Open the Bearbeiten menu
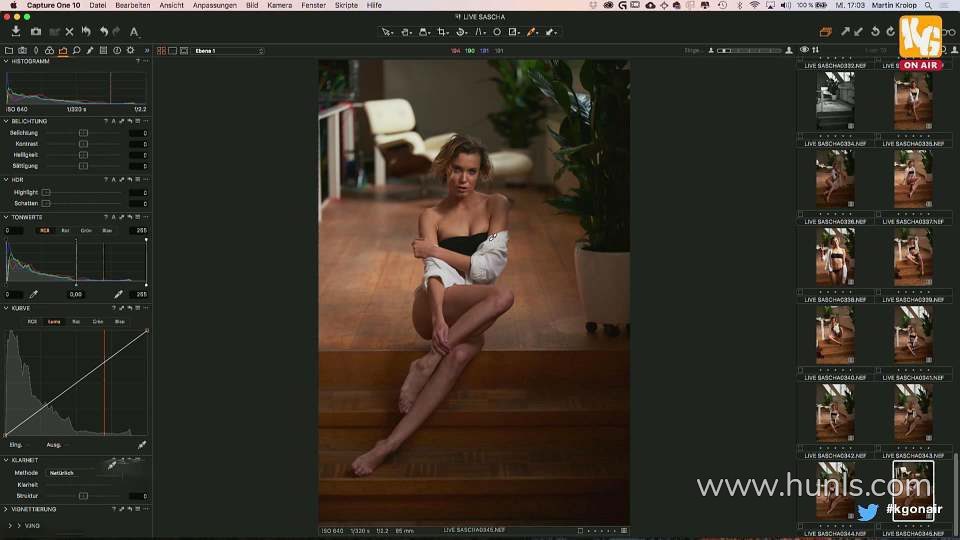This screenshot has height=540, width=960. 133,5
